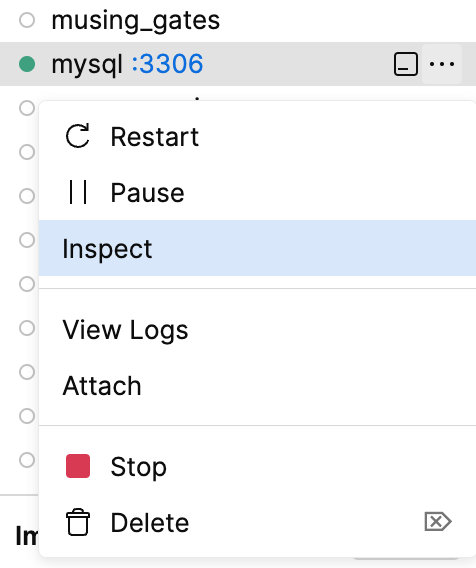
Task: Click the red Stop square icon
Action: 78,466
